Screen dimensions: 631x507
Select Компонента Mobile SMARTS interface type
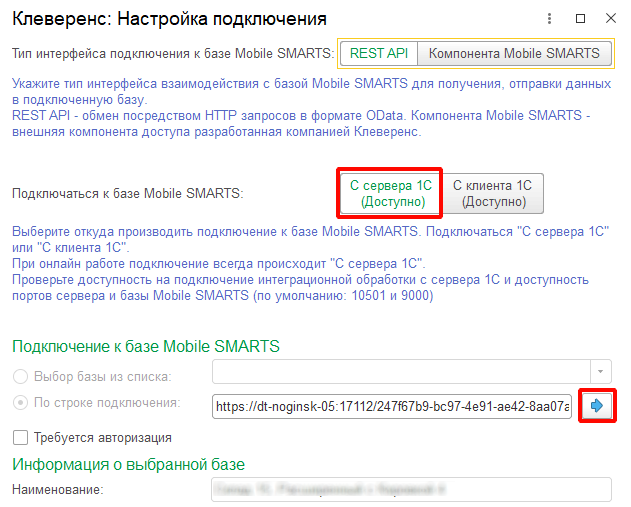point(514,54)
